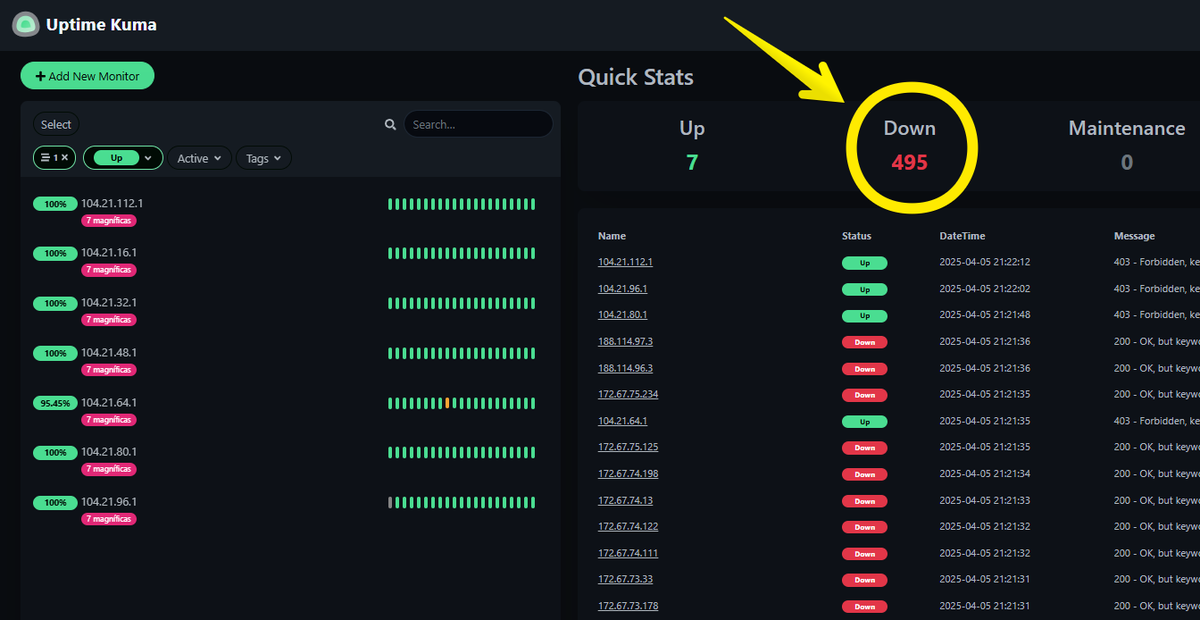Open 172.67.73.178 link in table
Image resolution: width=1200 pixels, height=620 pixels.
(628, 606)
